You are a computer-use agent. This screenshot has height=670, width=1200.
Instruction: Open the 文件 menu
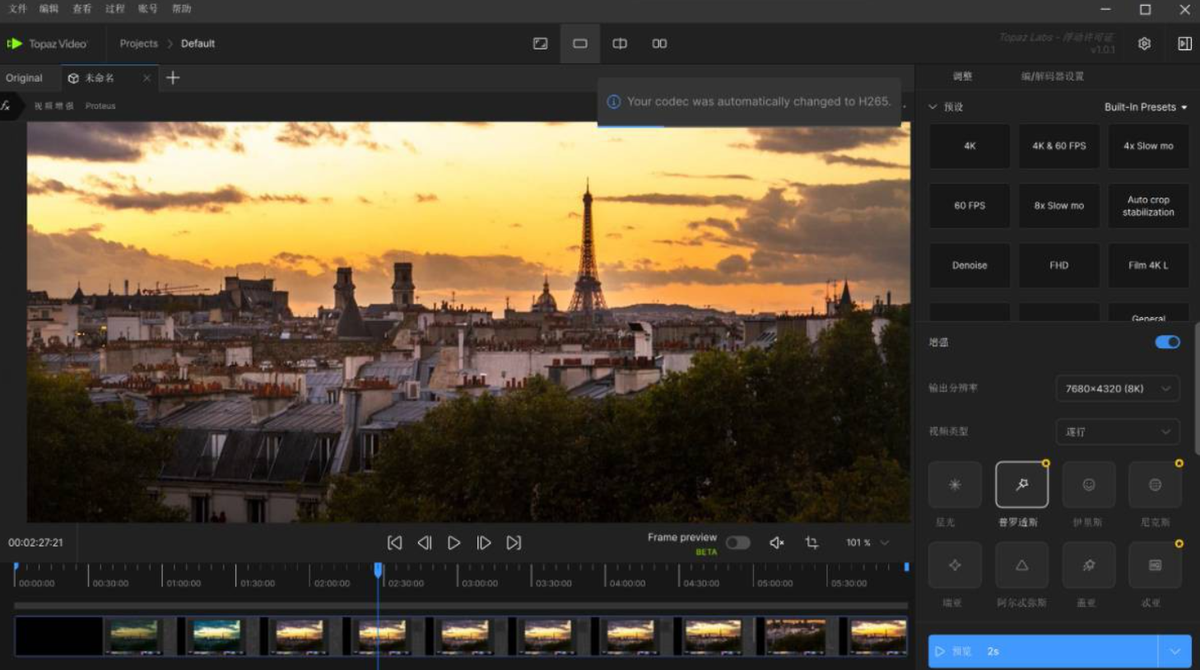[x=18, y=9]
